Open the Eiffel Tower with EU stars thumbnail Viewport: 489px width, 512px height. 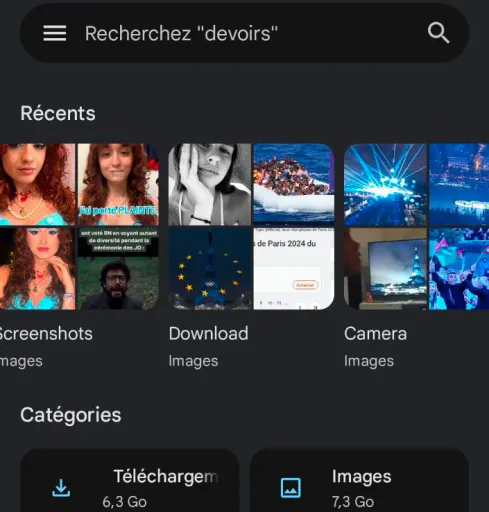(x=210, y=269)
